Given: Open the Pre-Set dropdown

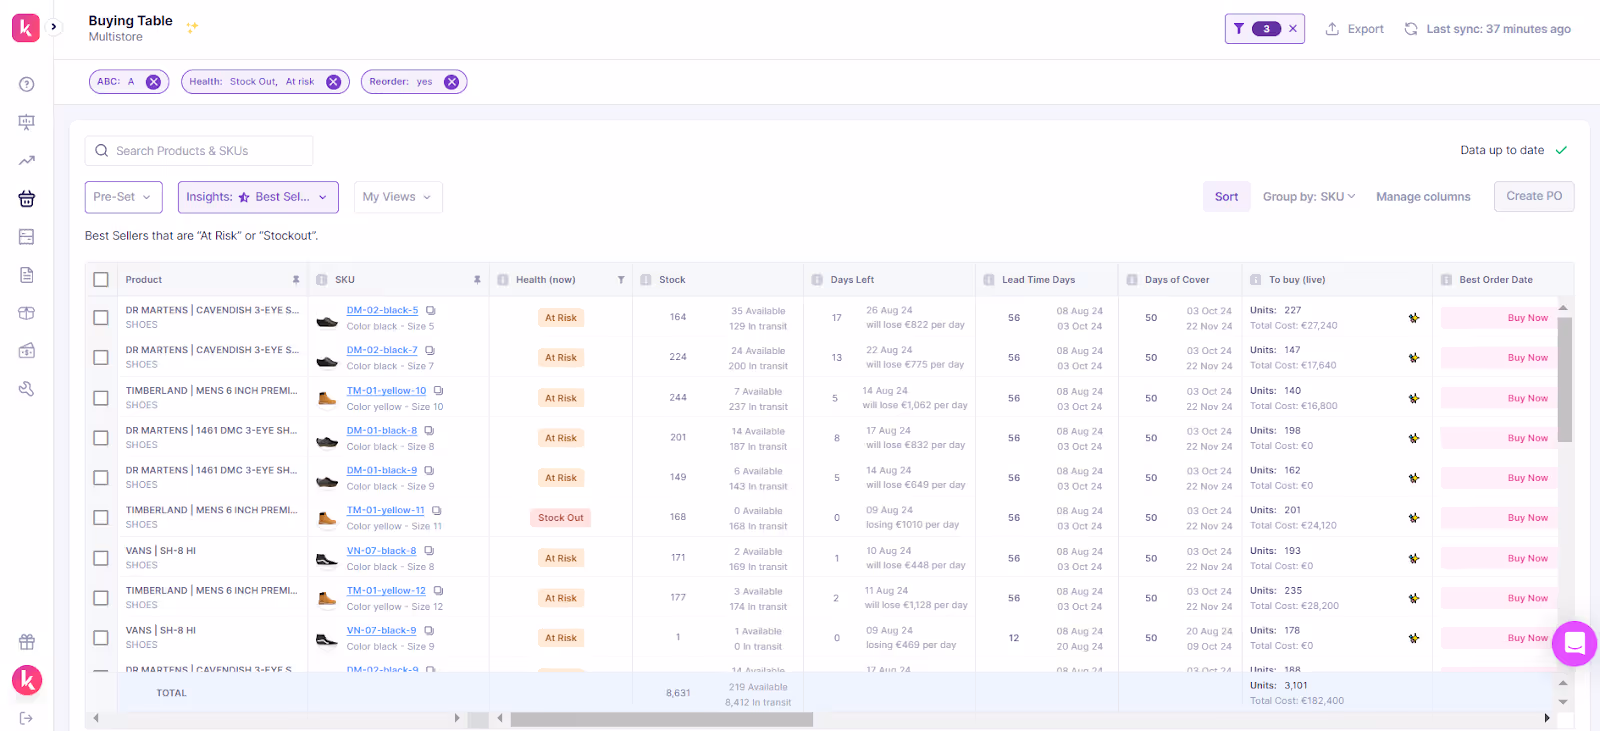Looking at the screenshot, I should click(x=123, y=197).
